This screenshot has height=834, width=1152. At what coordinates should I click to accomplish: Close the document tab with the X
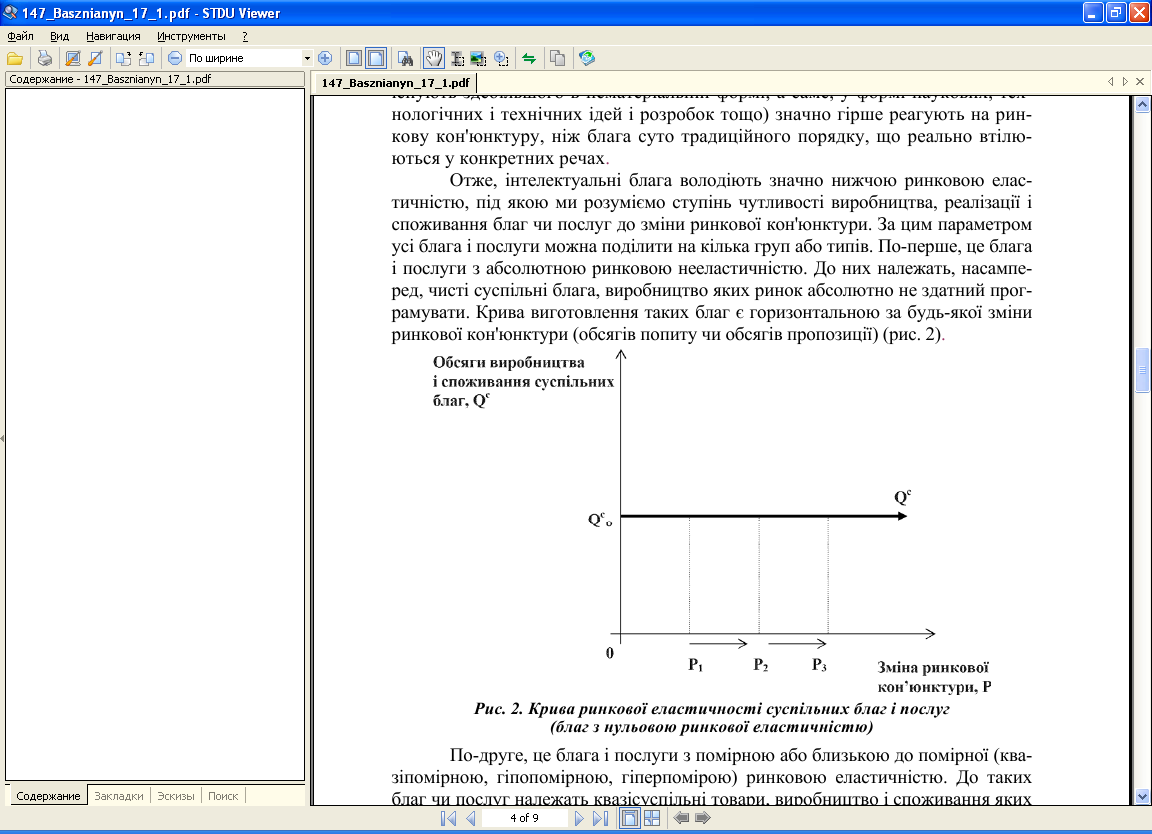click(x=1140, y=82)
